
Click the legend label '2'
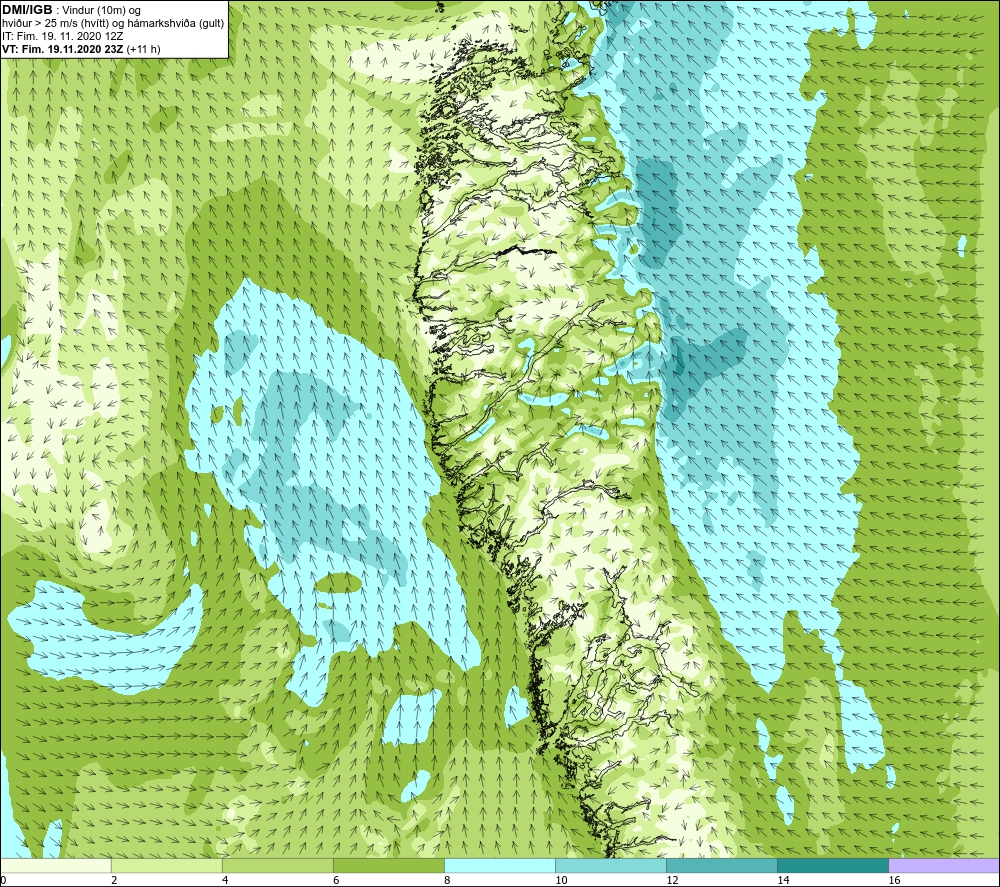114,881
